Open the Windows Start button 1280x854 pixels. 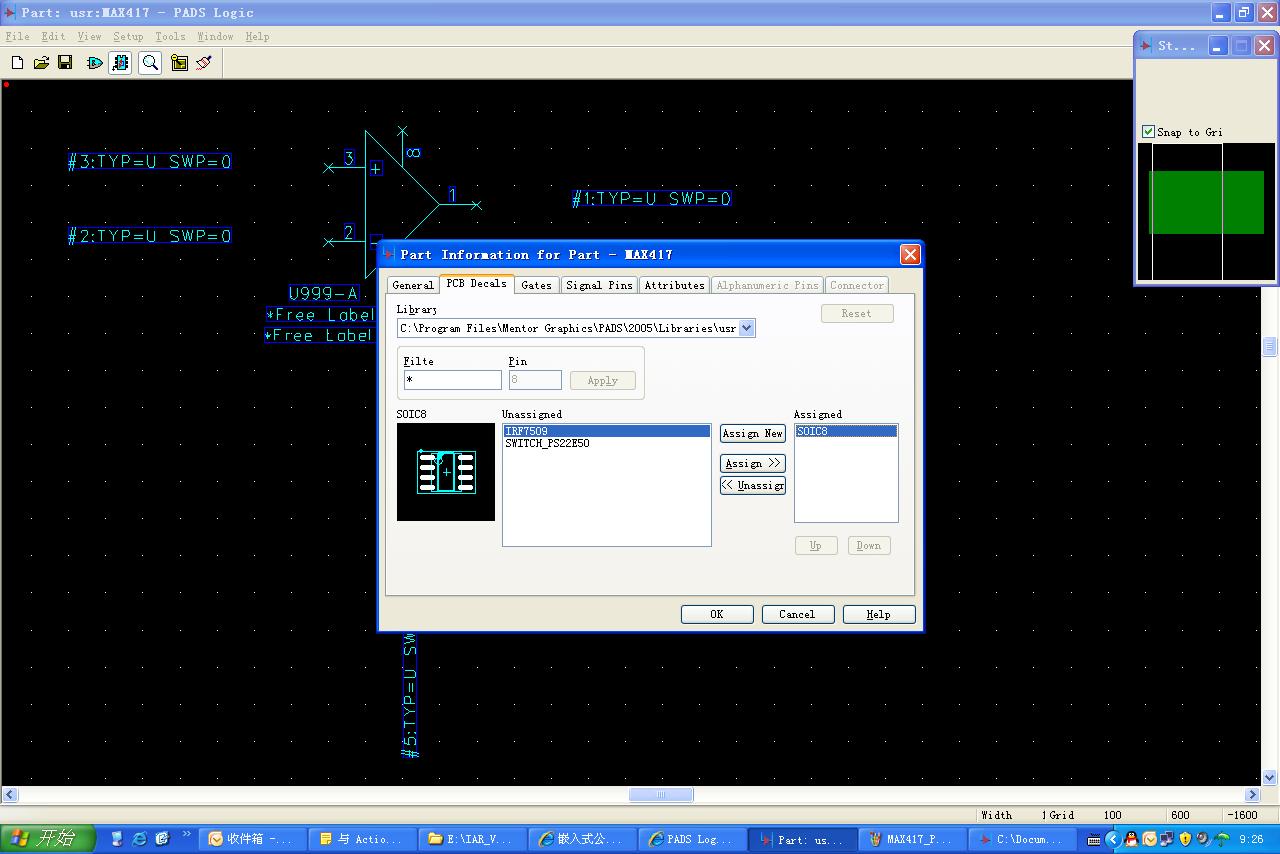[47, 838]
